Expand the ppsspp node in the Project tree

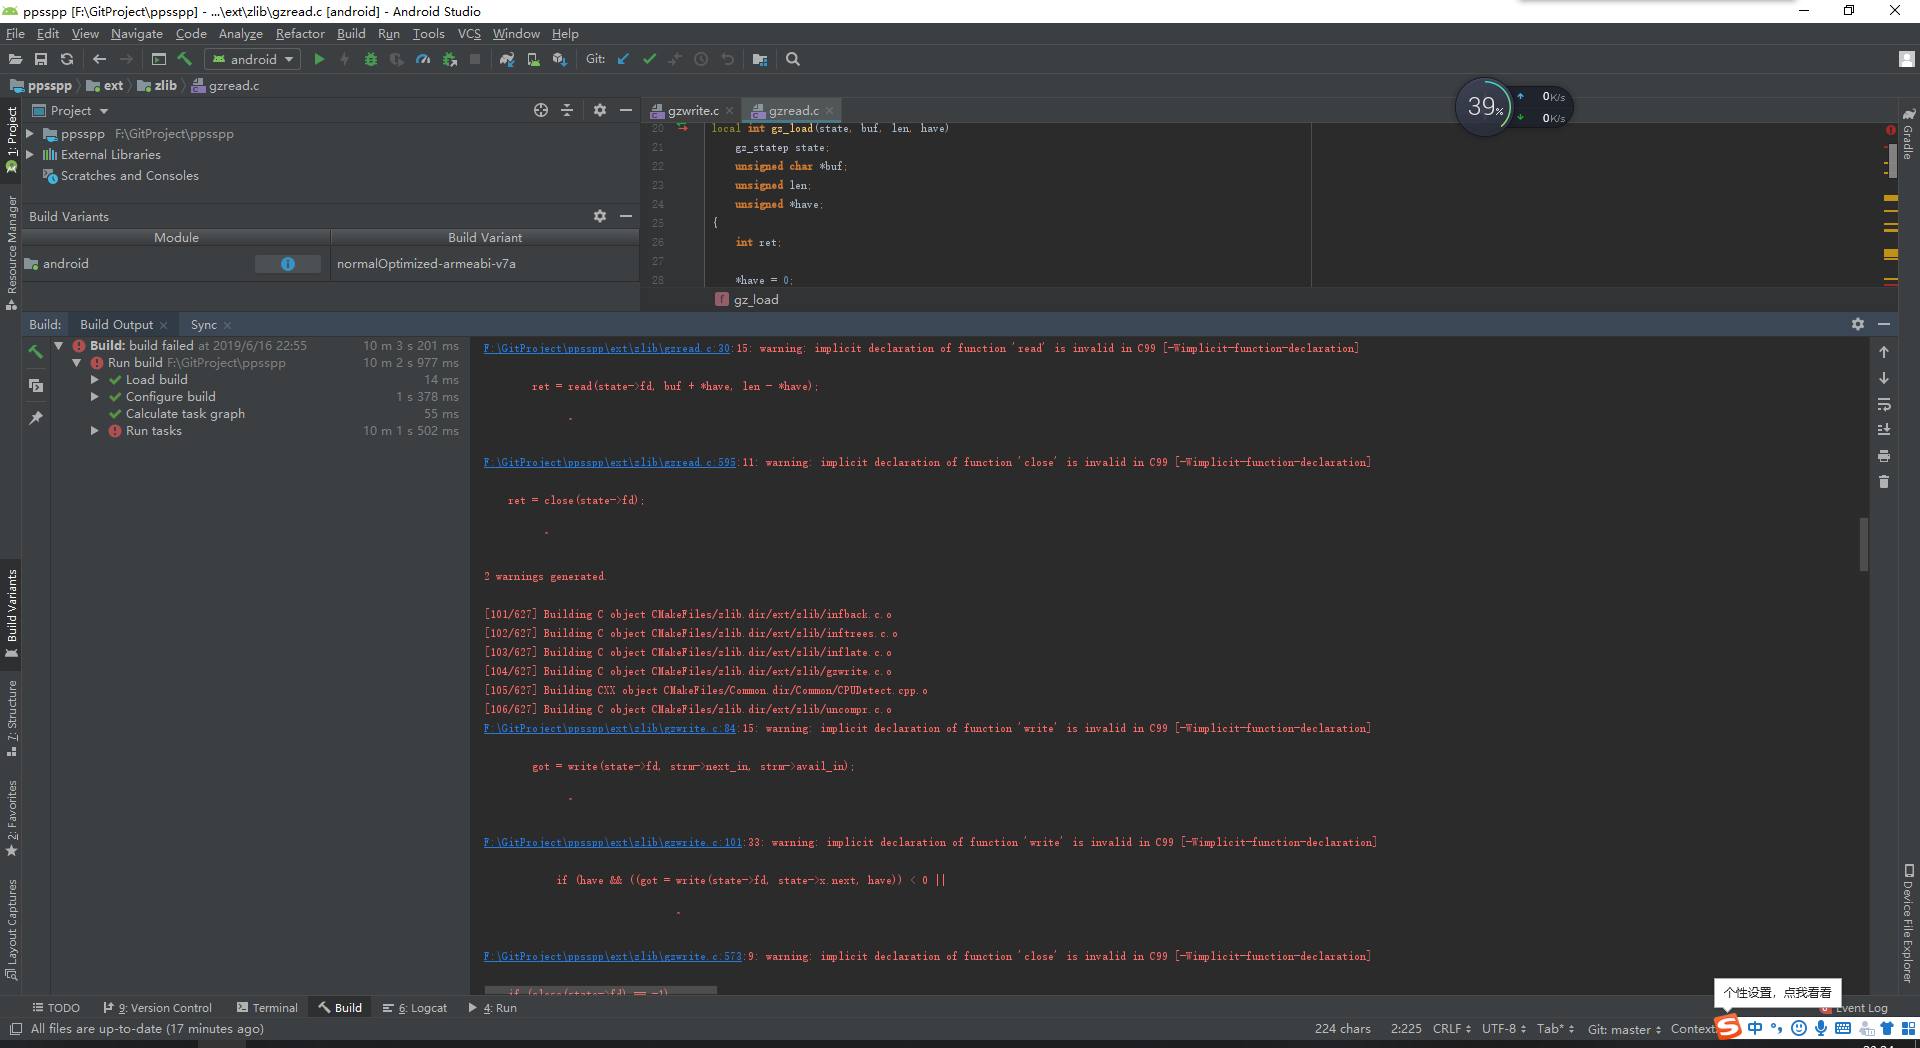[x=28, y=133]
